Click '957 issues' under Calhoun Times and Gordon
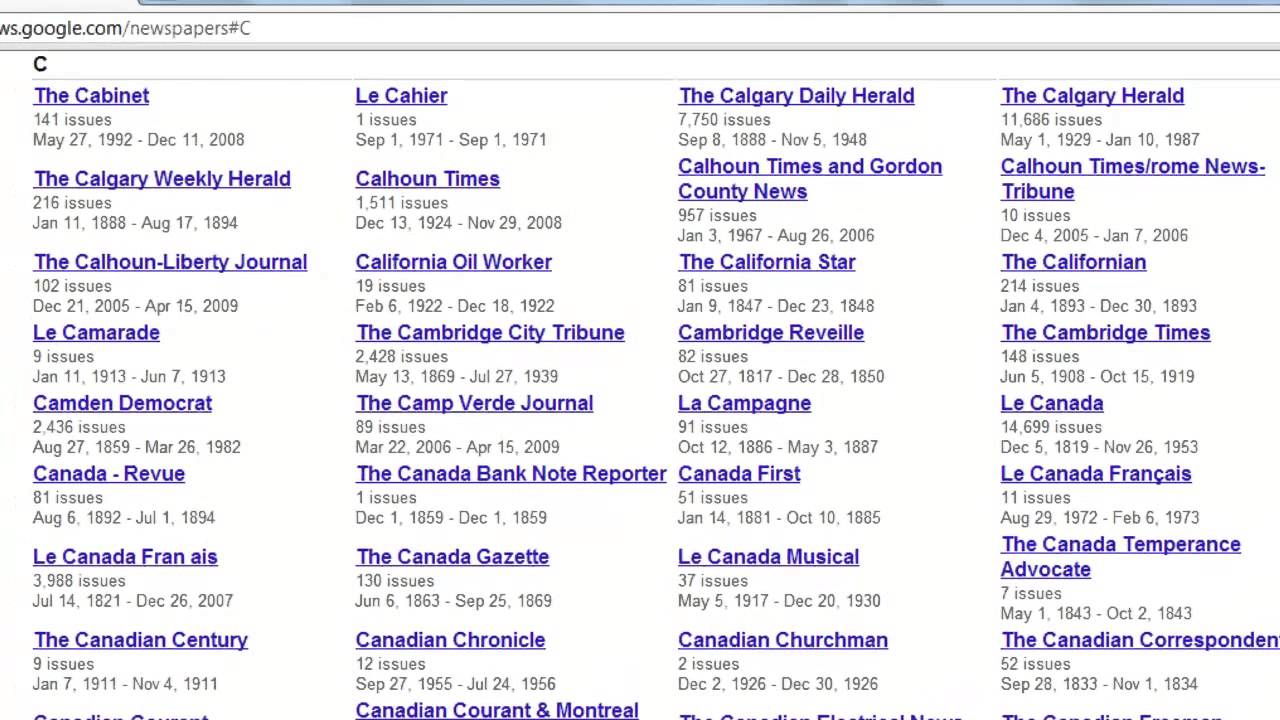Screen dimensions: 1280x720 pos(717,216)
